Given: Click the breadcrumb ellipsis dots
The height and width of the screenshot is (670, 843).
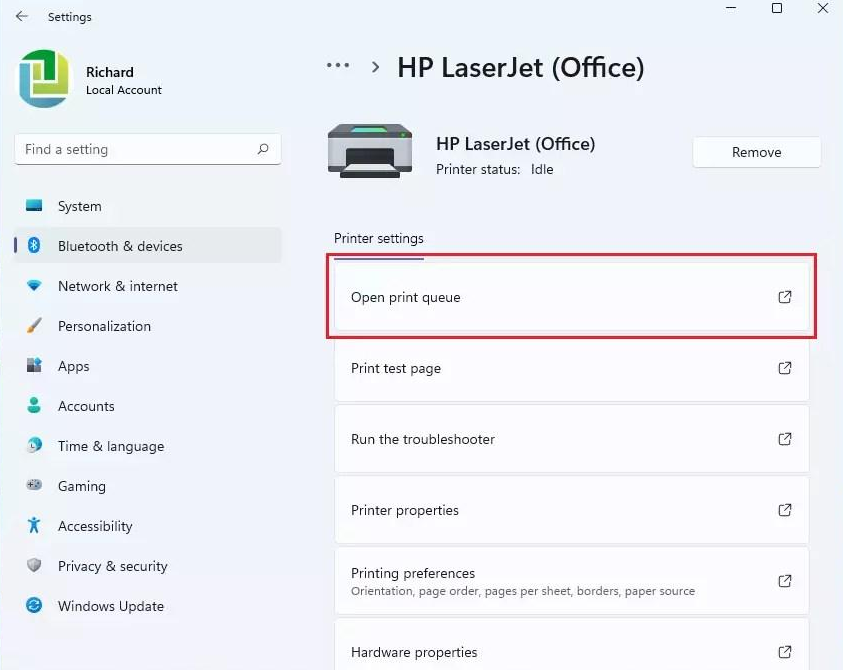Looking at the screenshot, I should [x=338, y=66].
